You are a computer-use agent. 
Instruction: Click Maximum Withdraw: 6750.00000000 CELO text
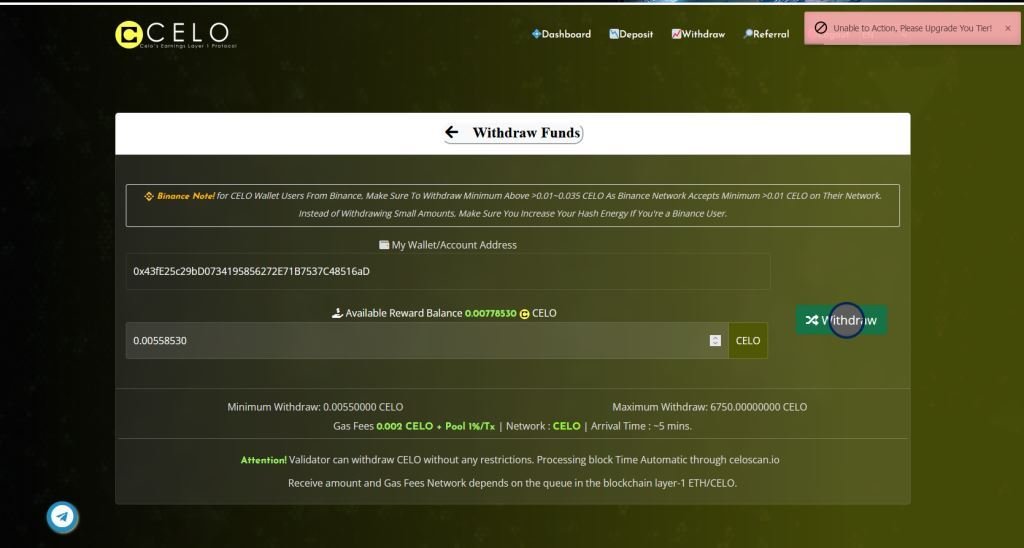[710, 407]
